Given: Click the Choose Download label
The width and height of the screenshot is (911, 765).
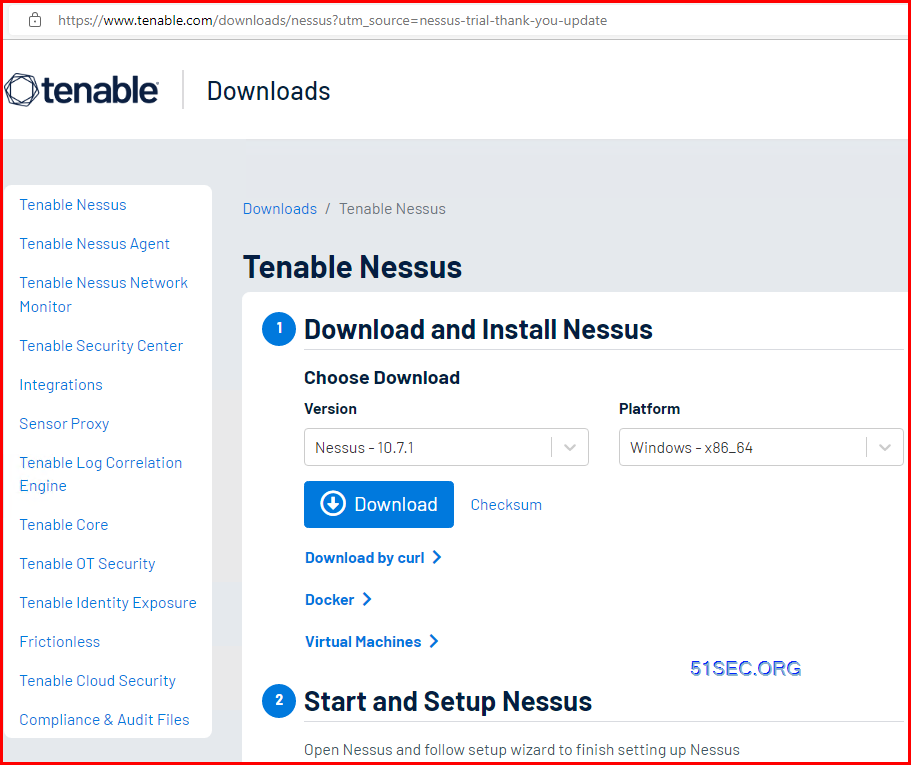Looking at the screenshot, I should 382,378.
